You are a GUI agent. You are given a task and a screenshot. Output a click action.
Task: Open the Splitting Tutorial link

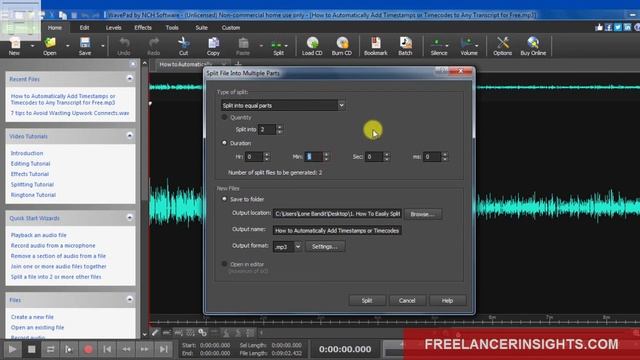coord(32,184)
